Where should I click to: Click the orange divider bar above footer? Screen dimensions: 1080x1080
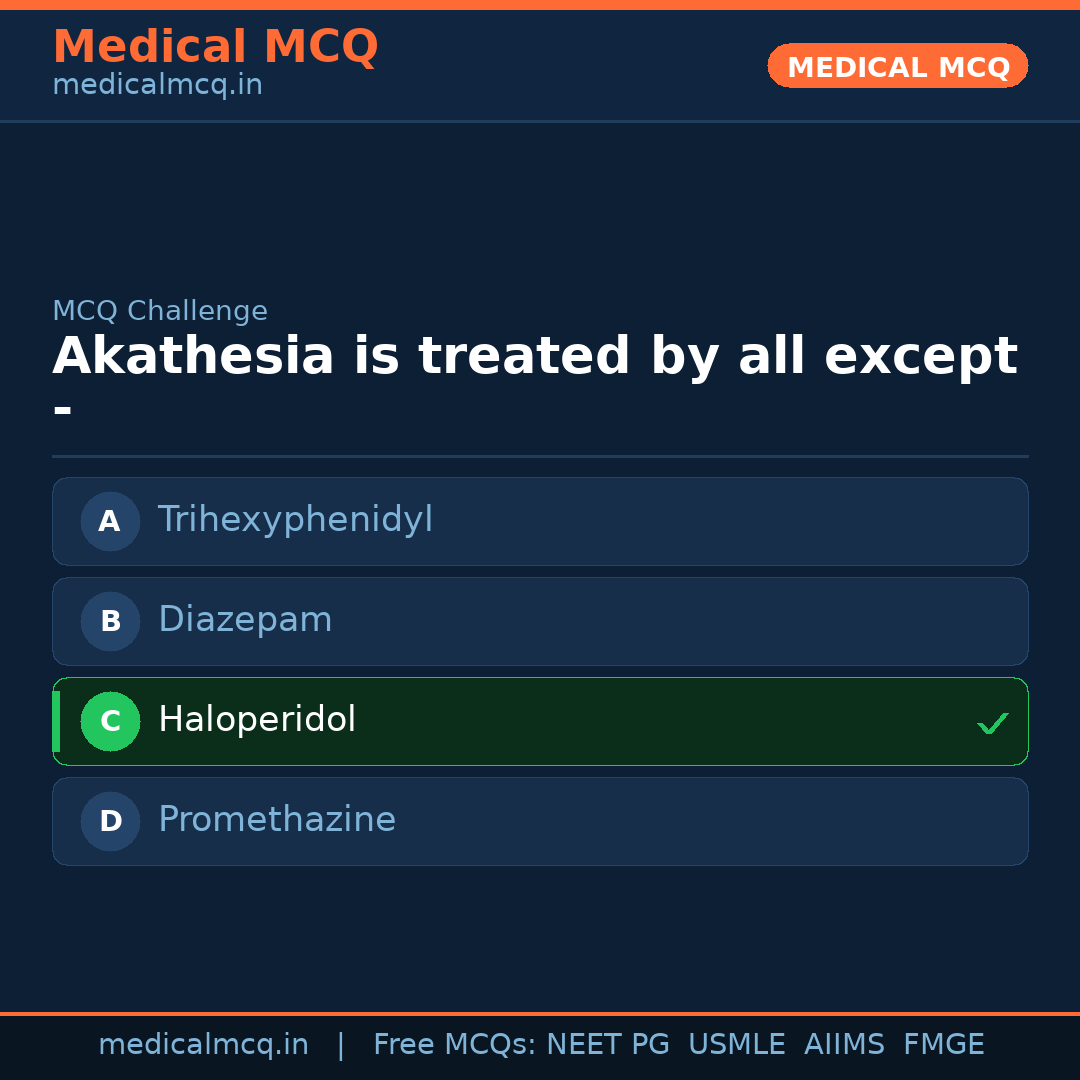(x=540, y=1014)
